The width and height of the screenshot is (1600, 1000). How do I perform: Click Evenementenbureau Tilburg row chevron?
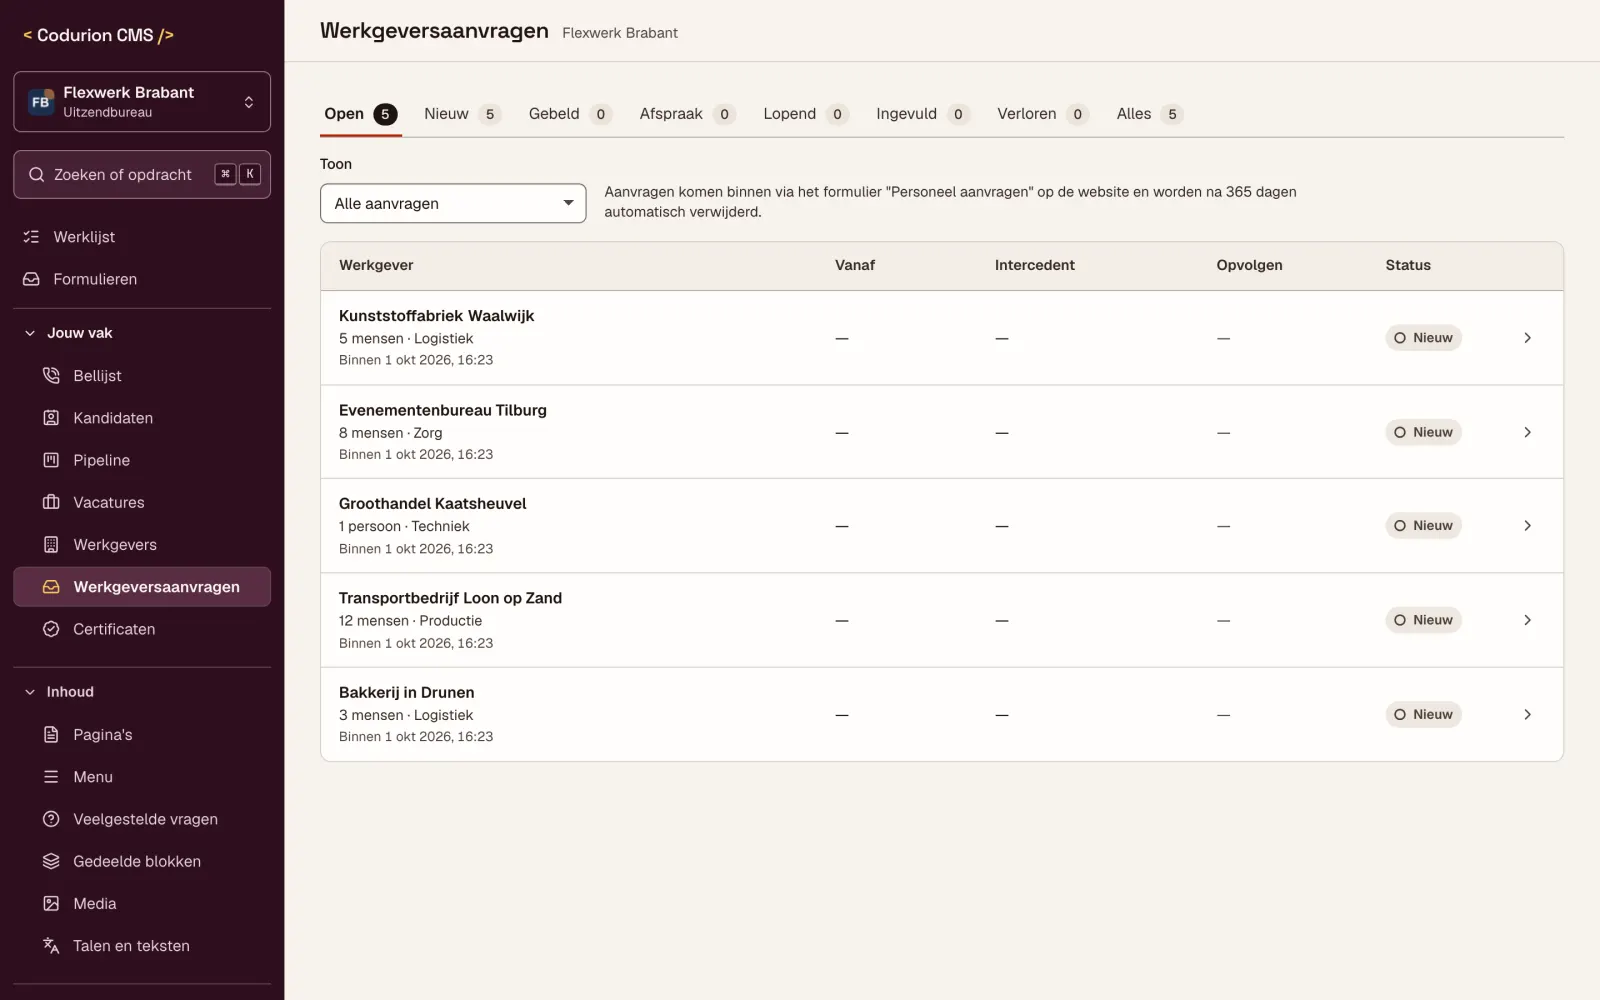click(1527, 432)
